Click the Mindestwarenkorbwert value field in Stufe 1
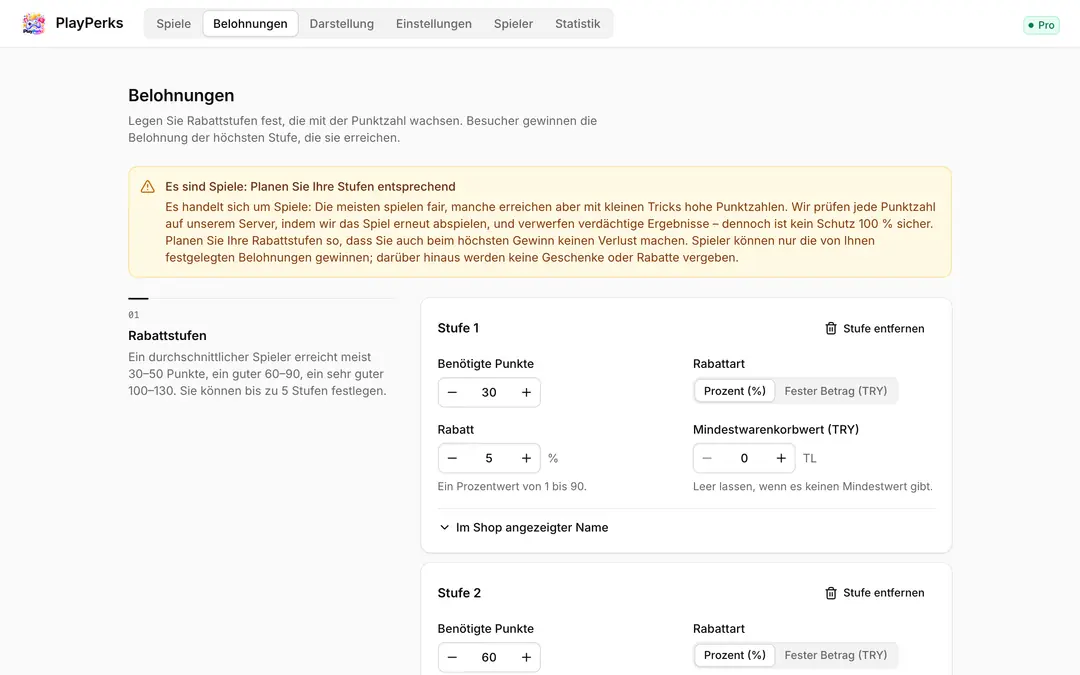Screen dimensions: 1080x675 (x=744, y=459)
